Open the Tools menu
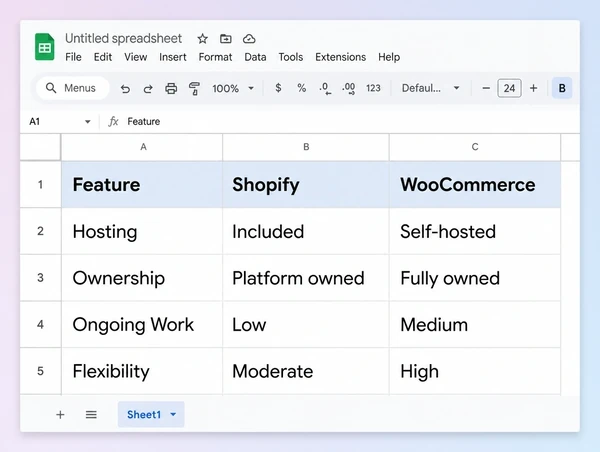600x452 pixels. (x=290, y=57)
